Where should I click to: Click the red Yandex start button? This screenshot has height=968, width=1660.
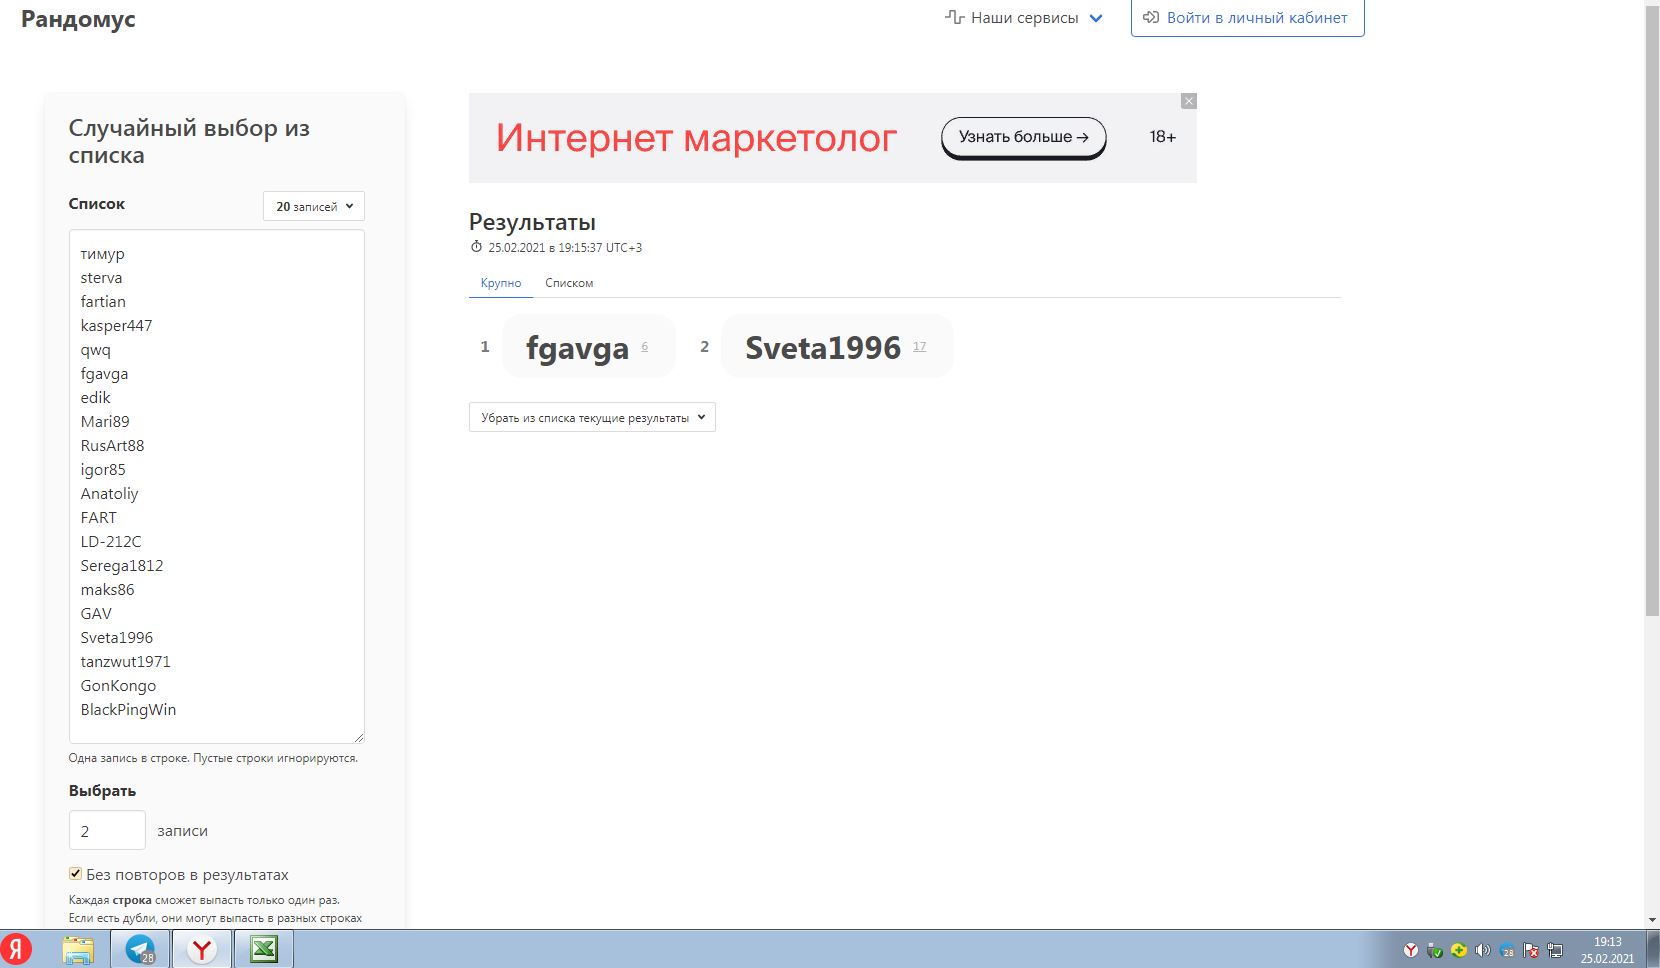[16, 949]
